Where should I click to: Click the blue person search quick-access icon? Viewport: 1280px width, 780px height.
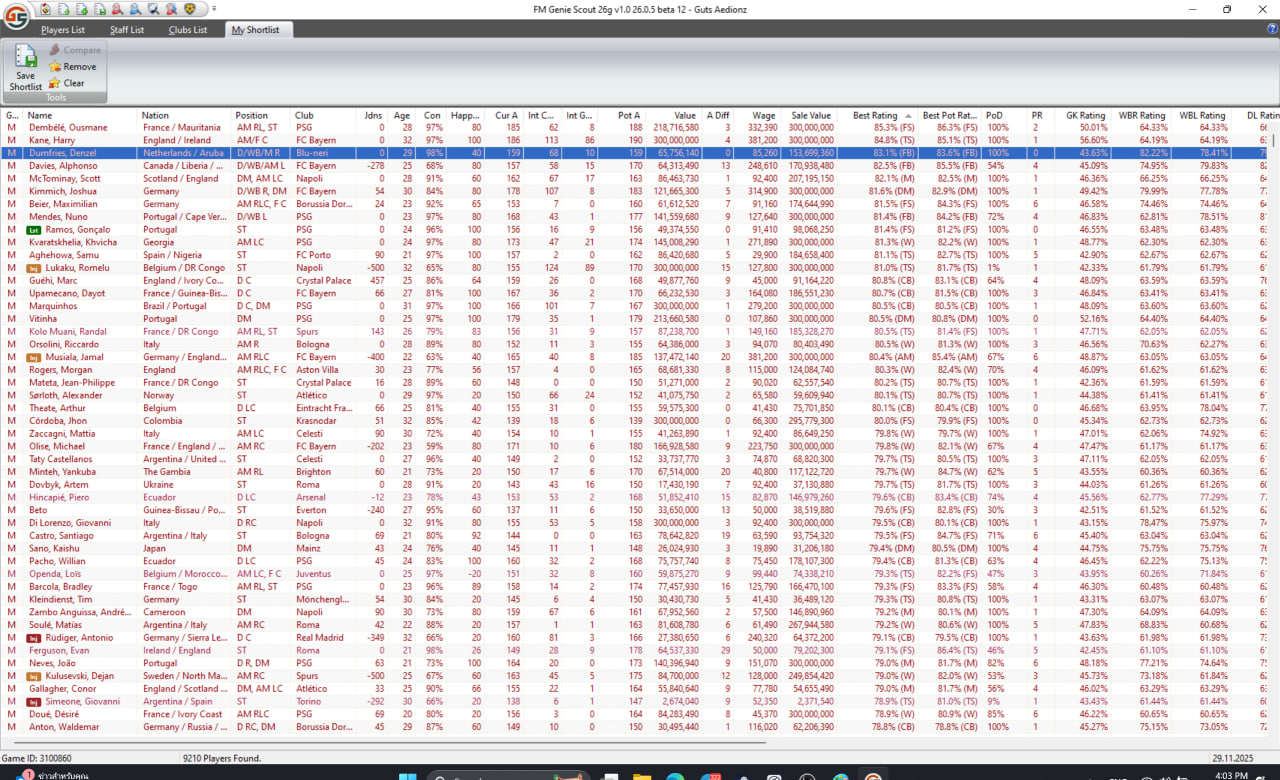tap(137, 9)
